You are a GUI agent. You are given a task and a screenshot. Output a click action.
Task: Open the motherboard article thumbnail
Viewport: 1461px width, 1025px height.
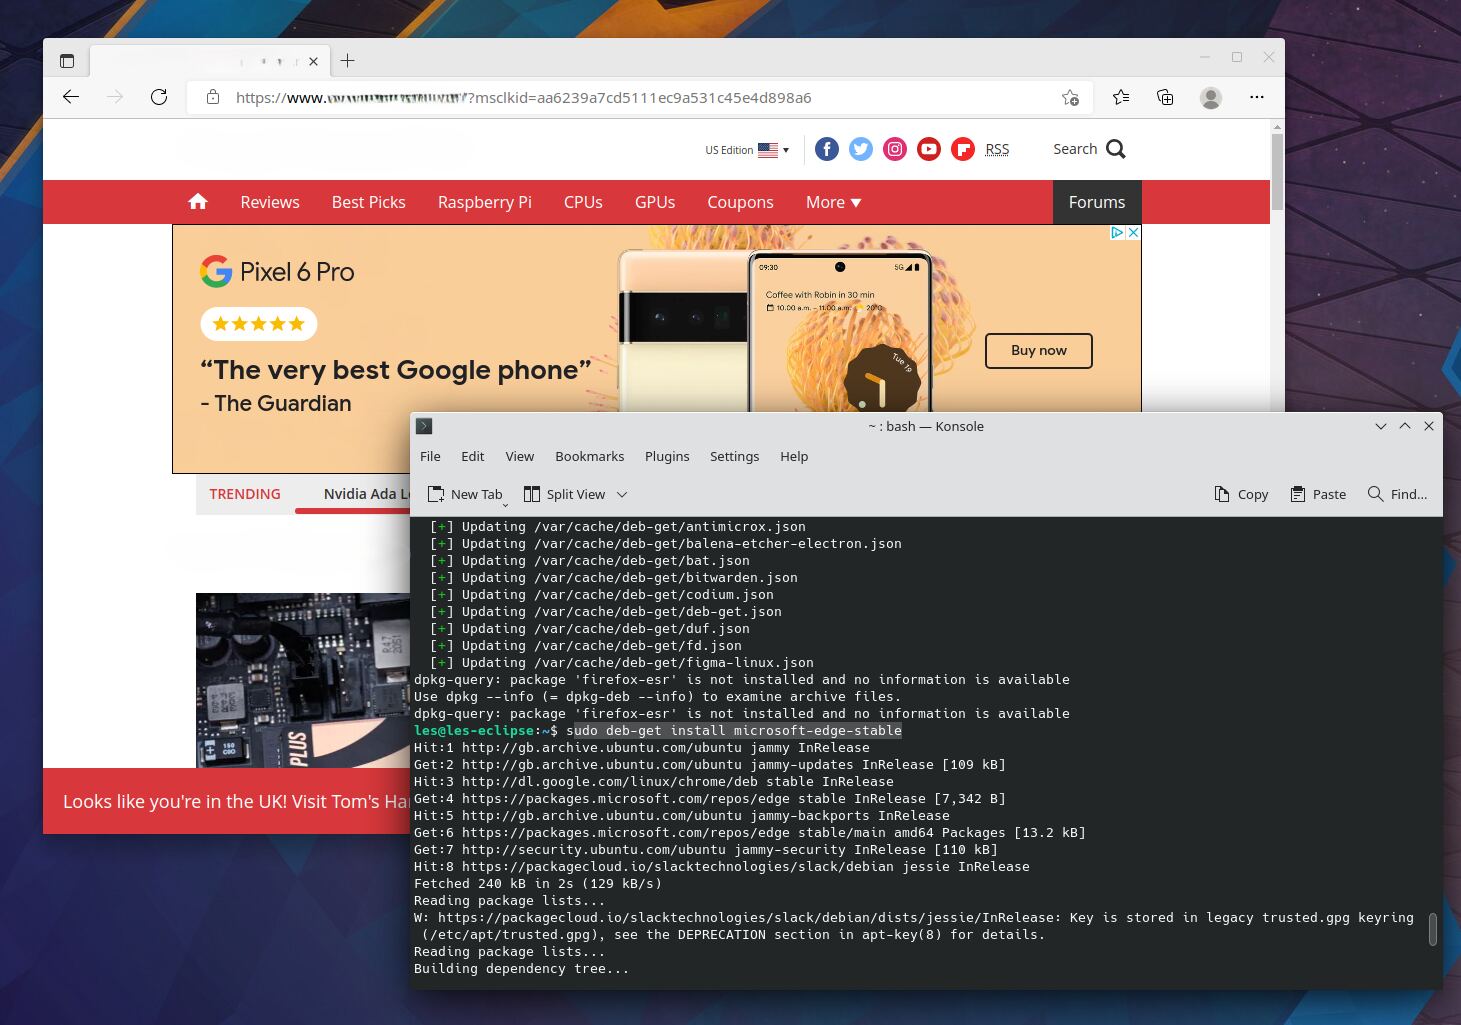pos(303,680)
